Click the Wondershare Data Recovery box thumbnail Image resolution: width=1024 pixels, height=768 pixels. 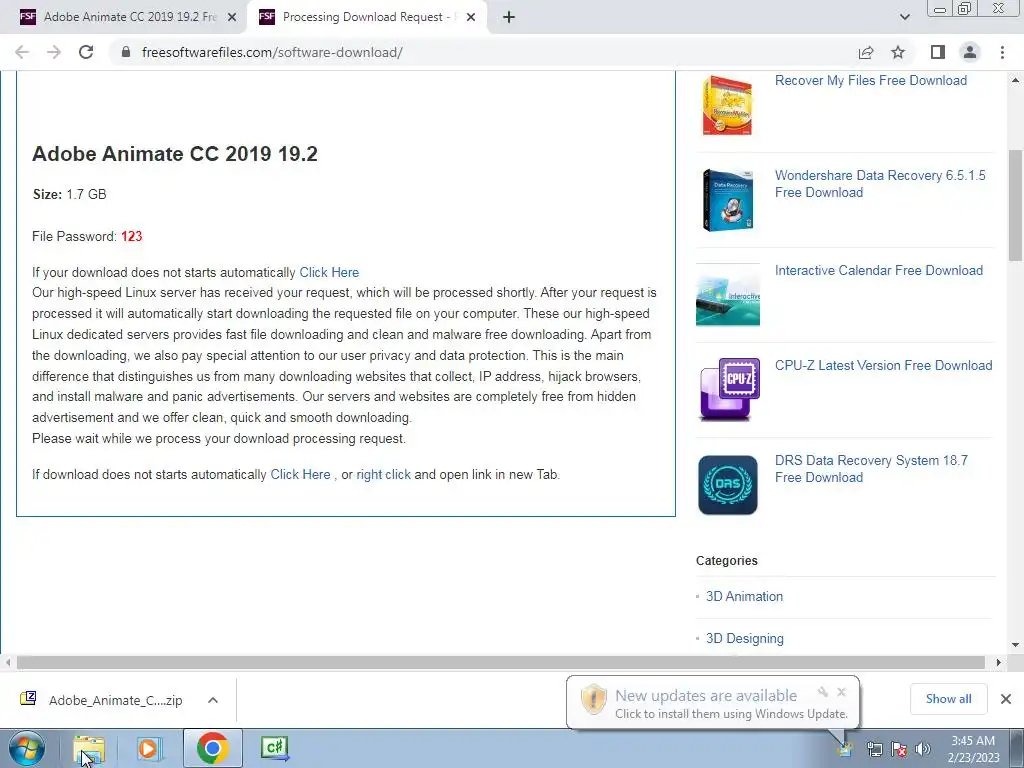coord(728,200)
